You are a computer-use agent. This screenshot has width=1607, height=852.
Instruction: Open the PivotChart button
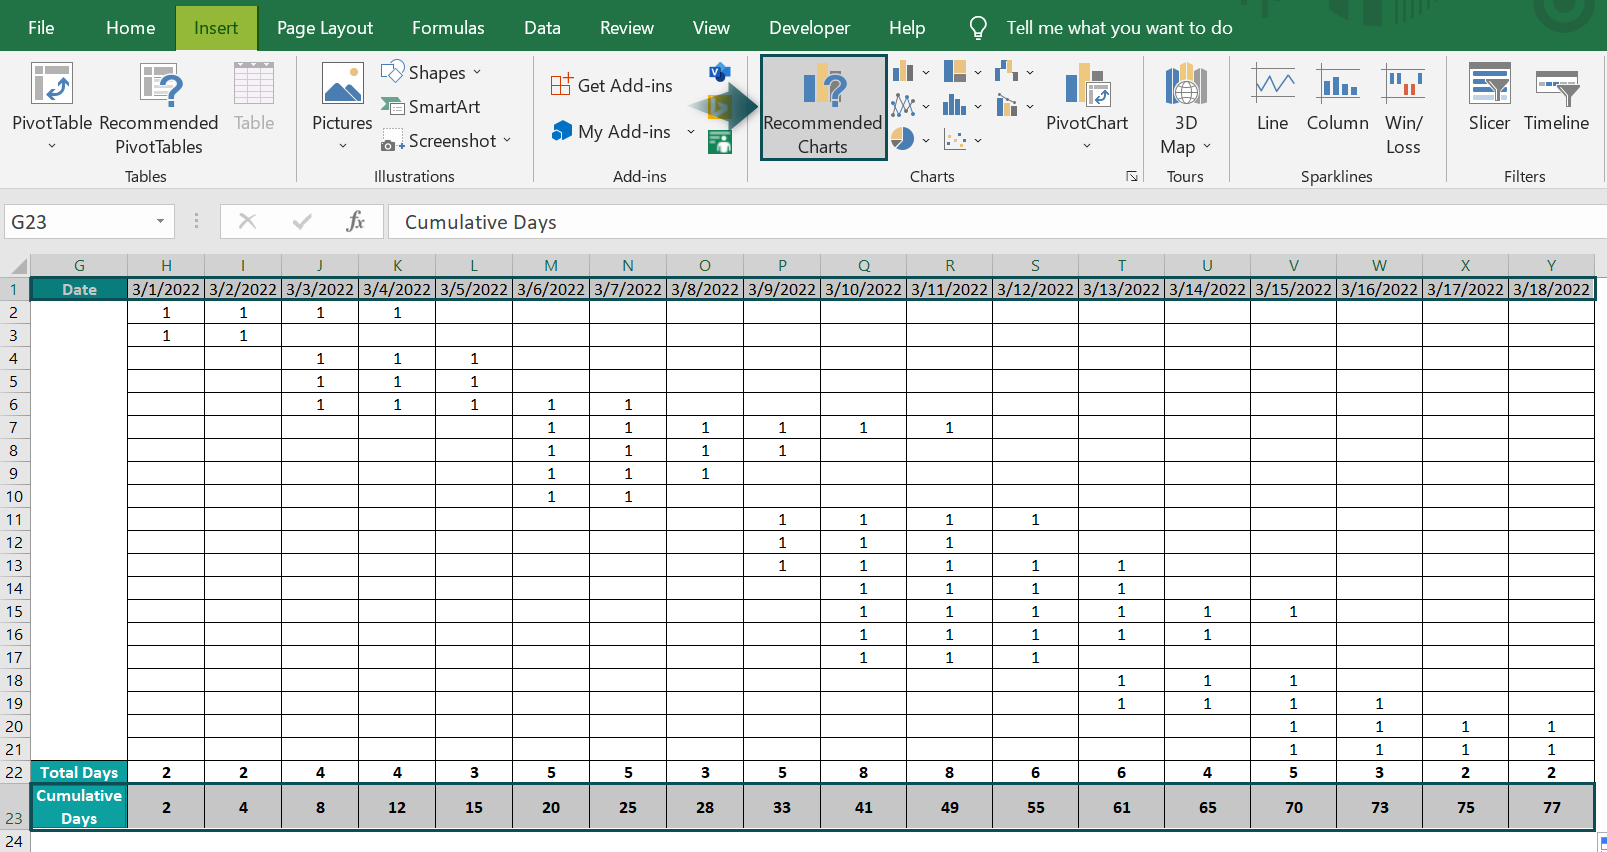pos(1087,107)
